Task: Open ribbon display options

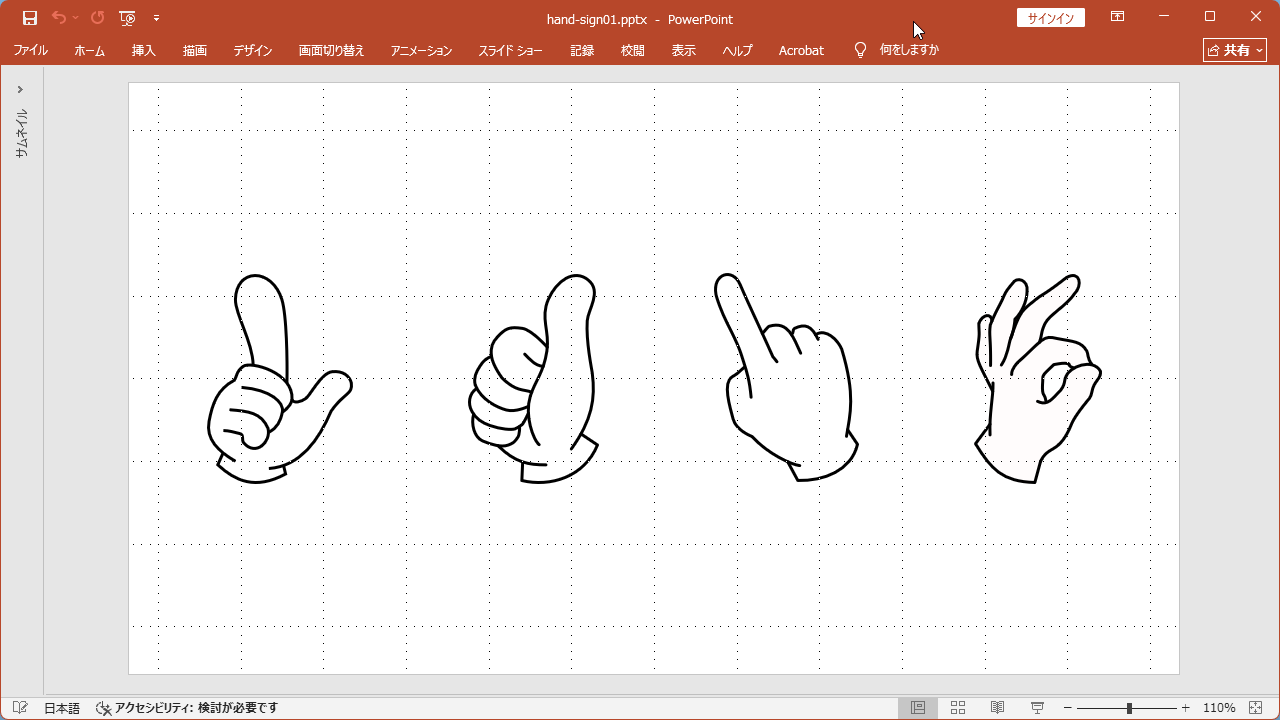Action: click(x=1117, y=17)
